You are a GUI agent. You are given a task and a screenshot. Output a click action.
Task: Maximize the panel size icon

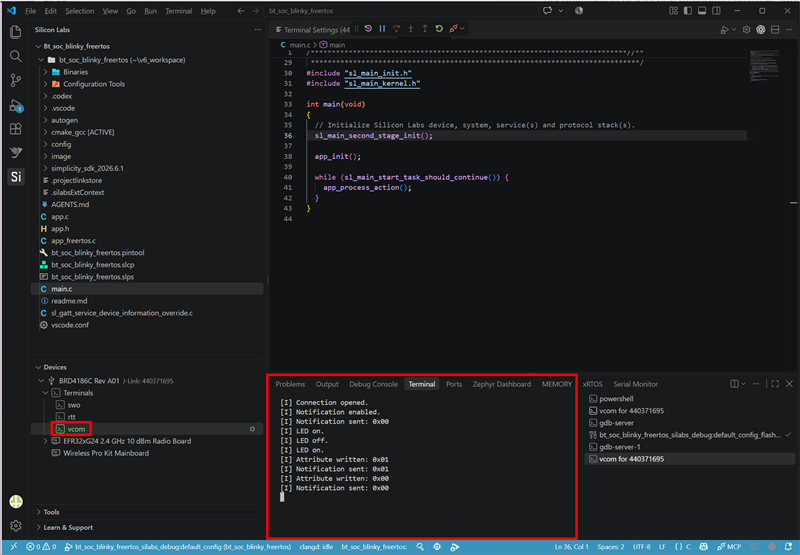(775, 384)
